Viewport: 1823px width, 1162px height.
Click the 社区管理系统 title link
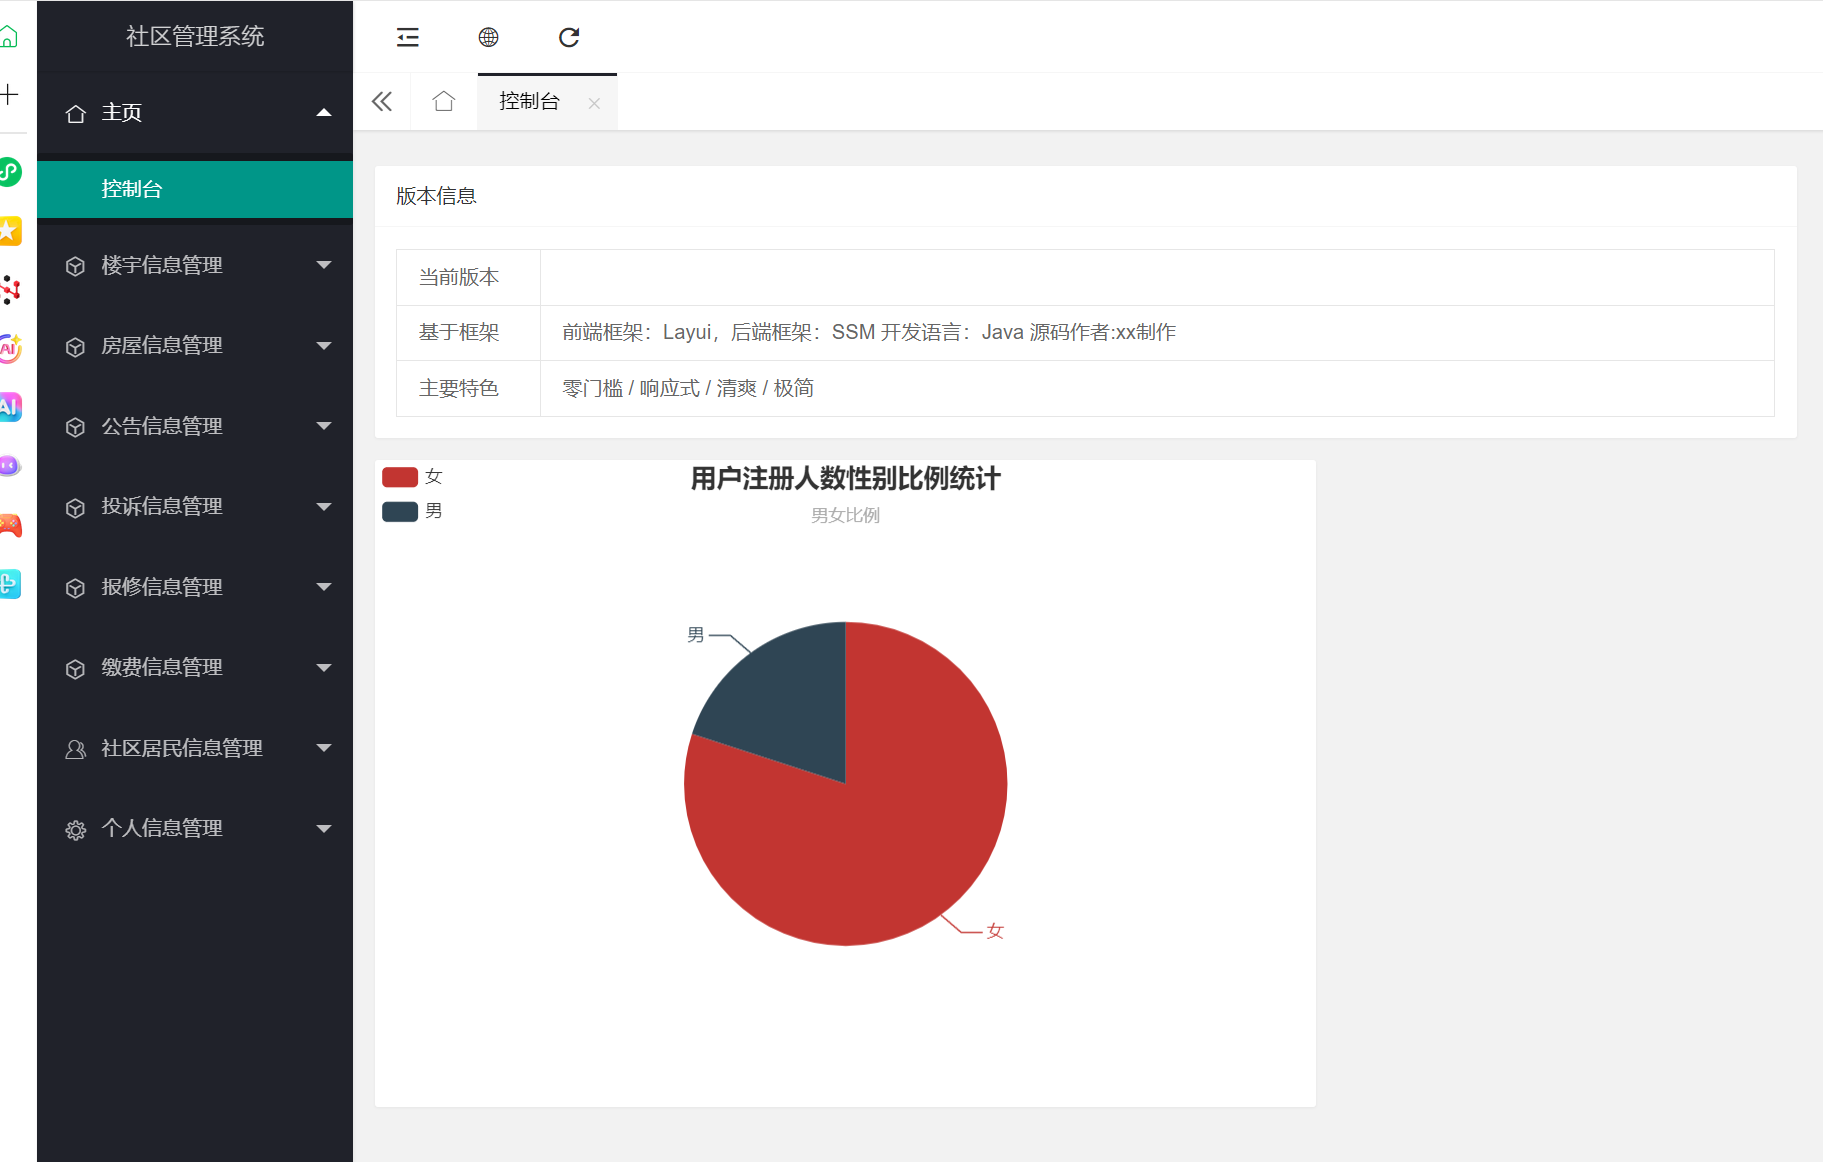pos(195,37)
